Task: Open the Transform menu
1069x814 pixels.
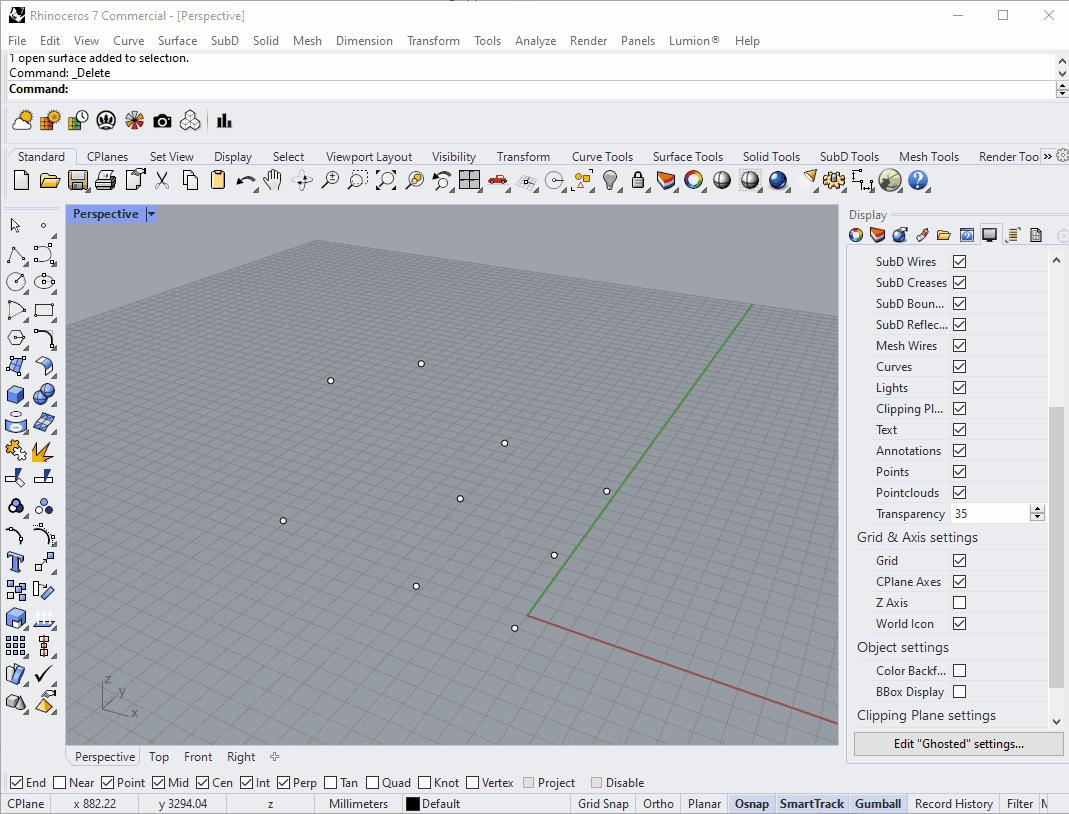Action: [433, 41]
